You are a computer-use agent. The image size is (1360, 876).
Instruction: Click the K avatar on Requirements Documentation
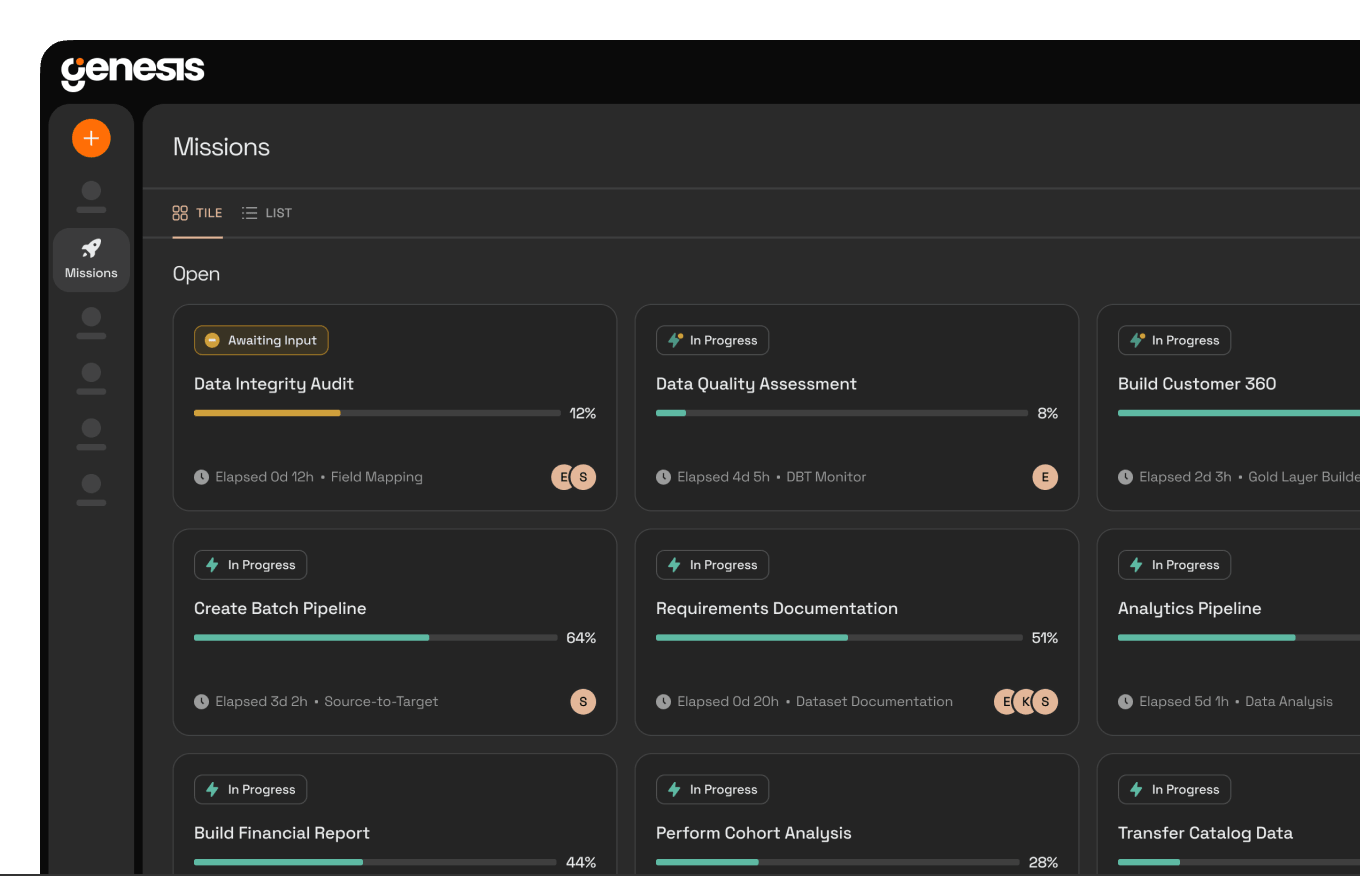pyautogui.click(x=1025, y=702)
